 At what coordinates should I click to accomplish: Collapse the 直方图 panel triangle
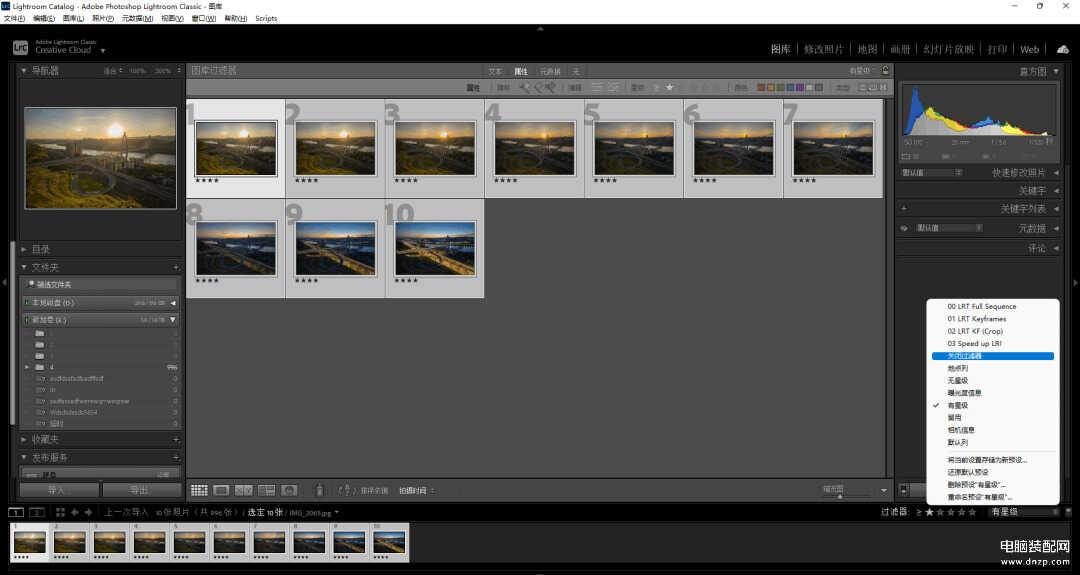point(1056,71)
